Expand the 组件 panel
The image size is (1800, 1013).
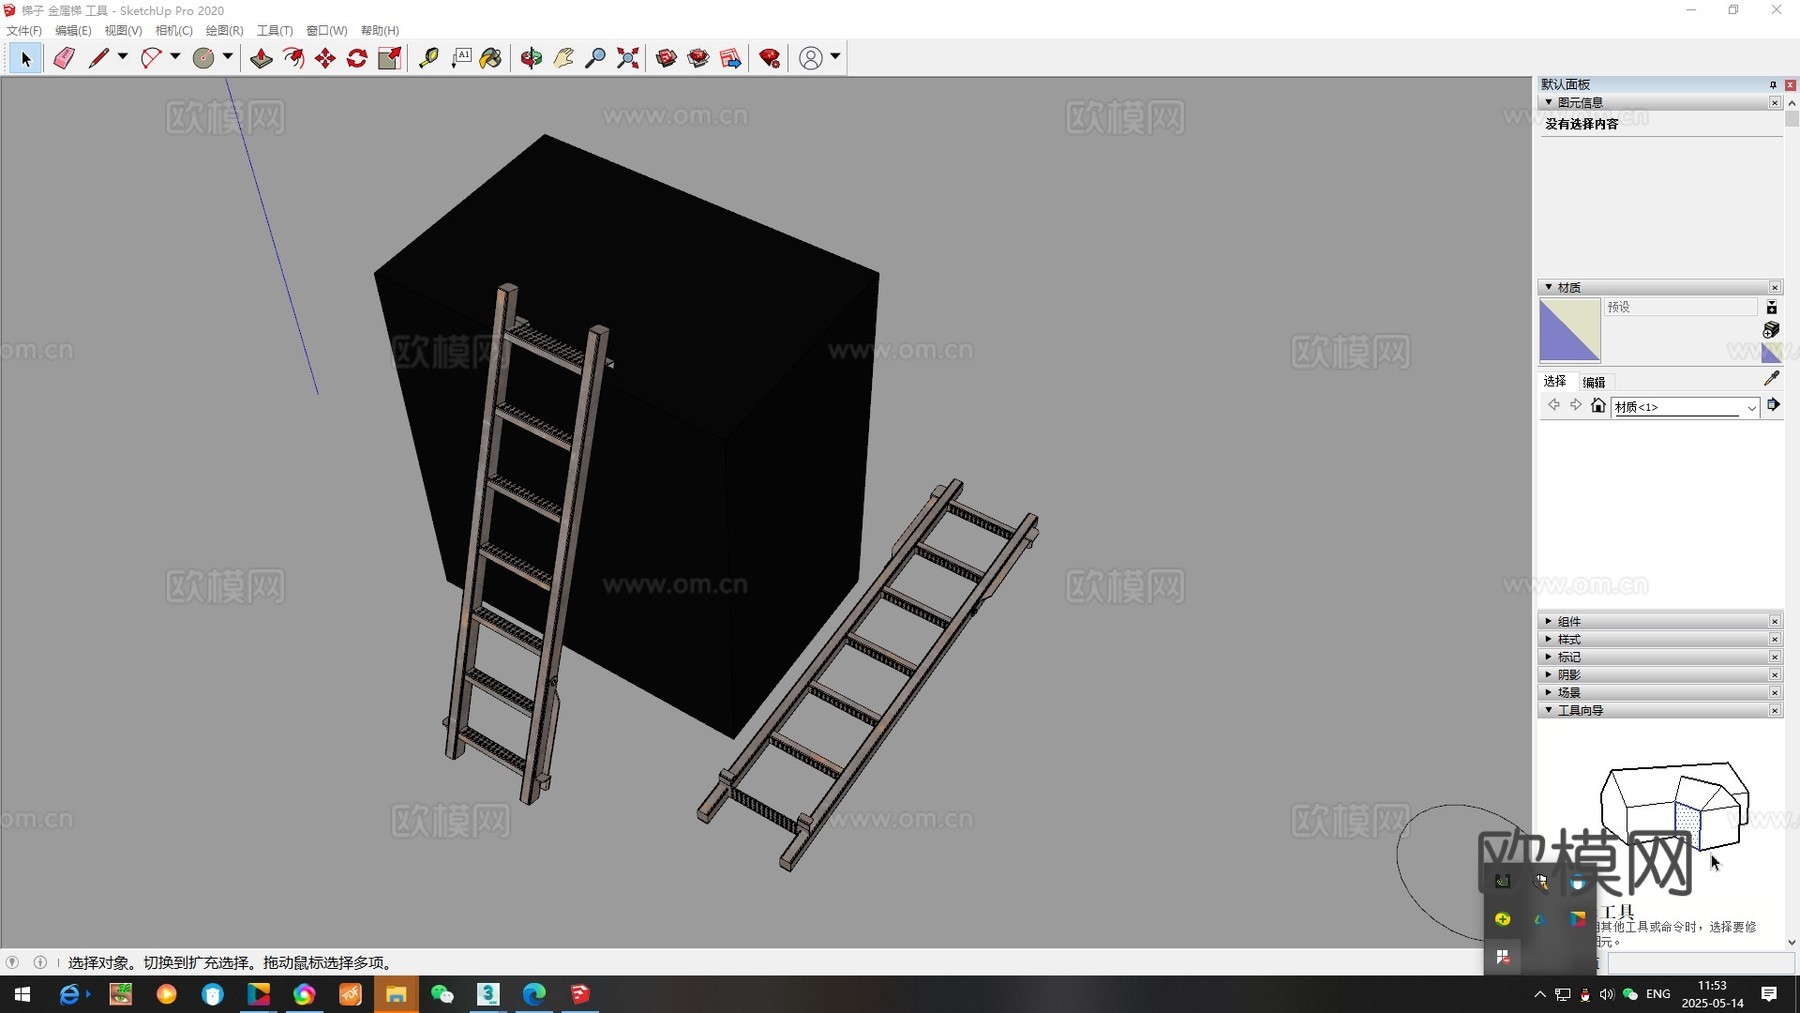(x=1549, y=621)
